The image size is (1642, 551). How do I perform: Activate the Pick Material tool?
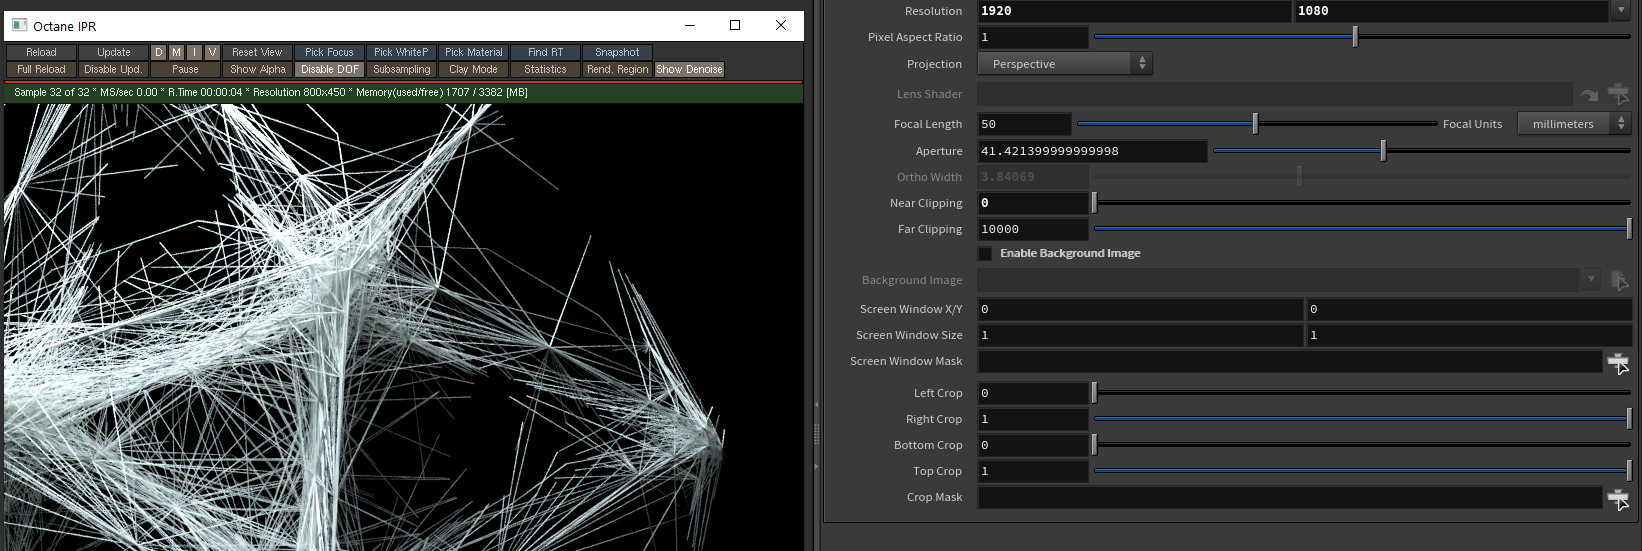point(474,52)
